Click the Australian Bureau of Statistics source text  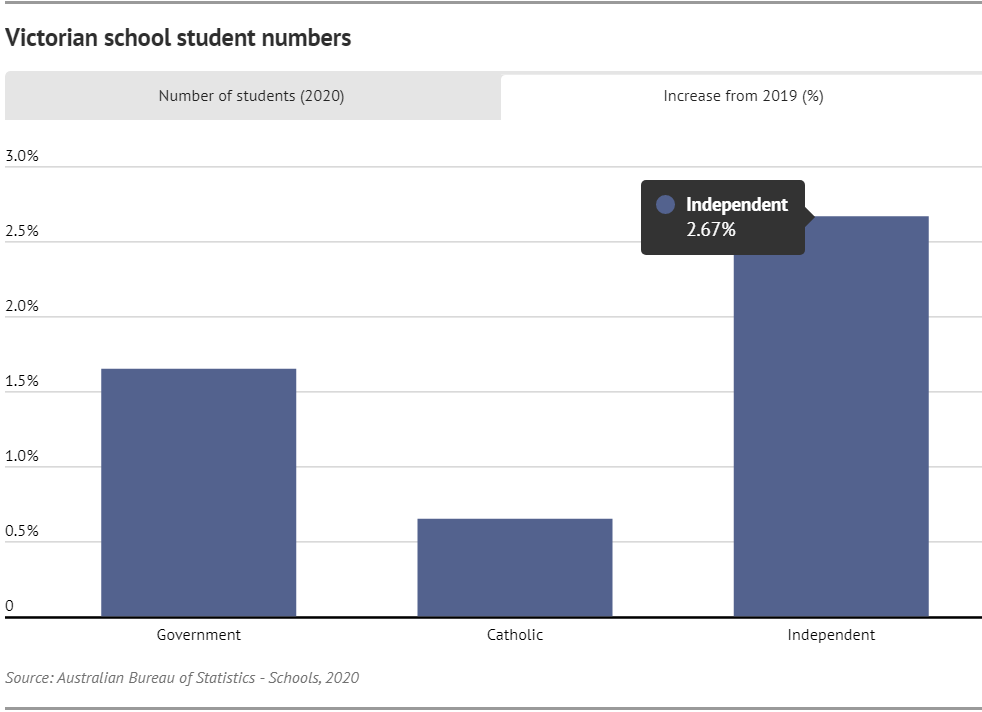[x=182, y=678]
